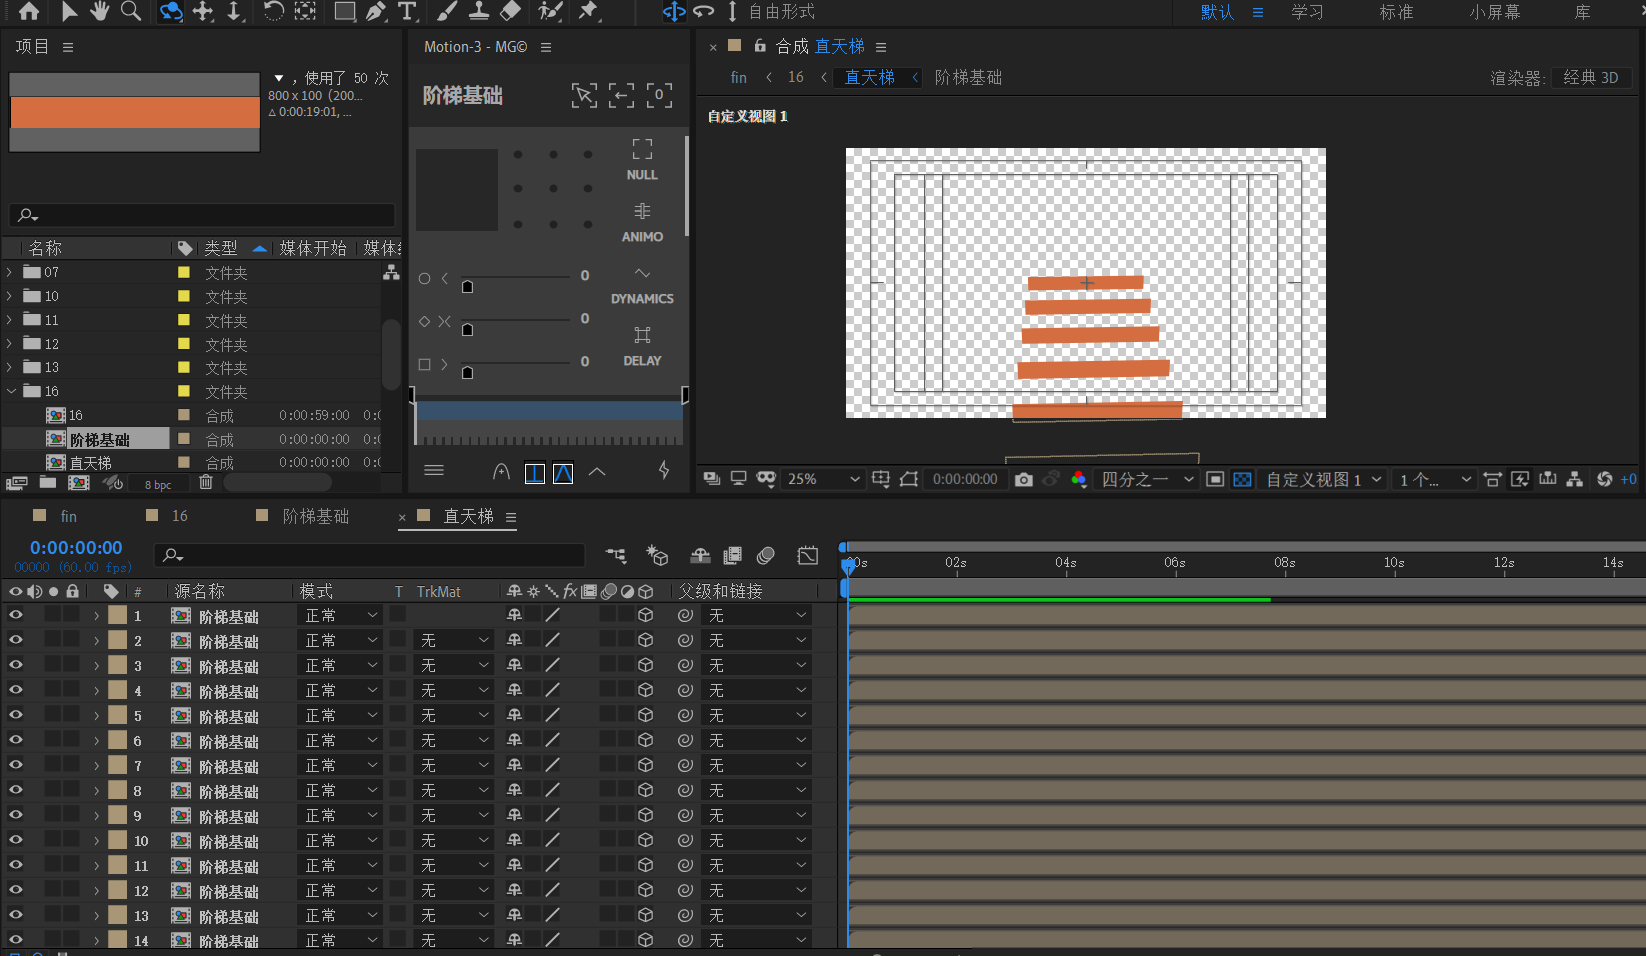Hide layer 5 with its eye icon

(x=16, y=715)
